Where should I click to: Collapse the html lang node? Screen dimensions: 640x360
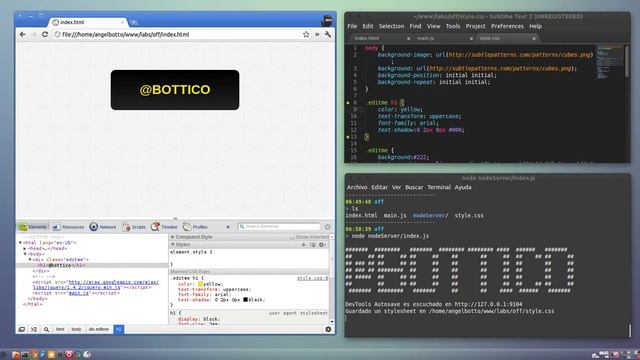(x=20, y=243)
